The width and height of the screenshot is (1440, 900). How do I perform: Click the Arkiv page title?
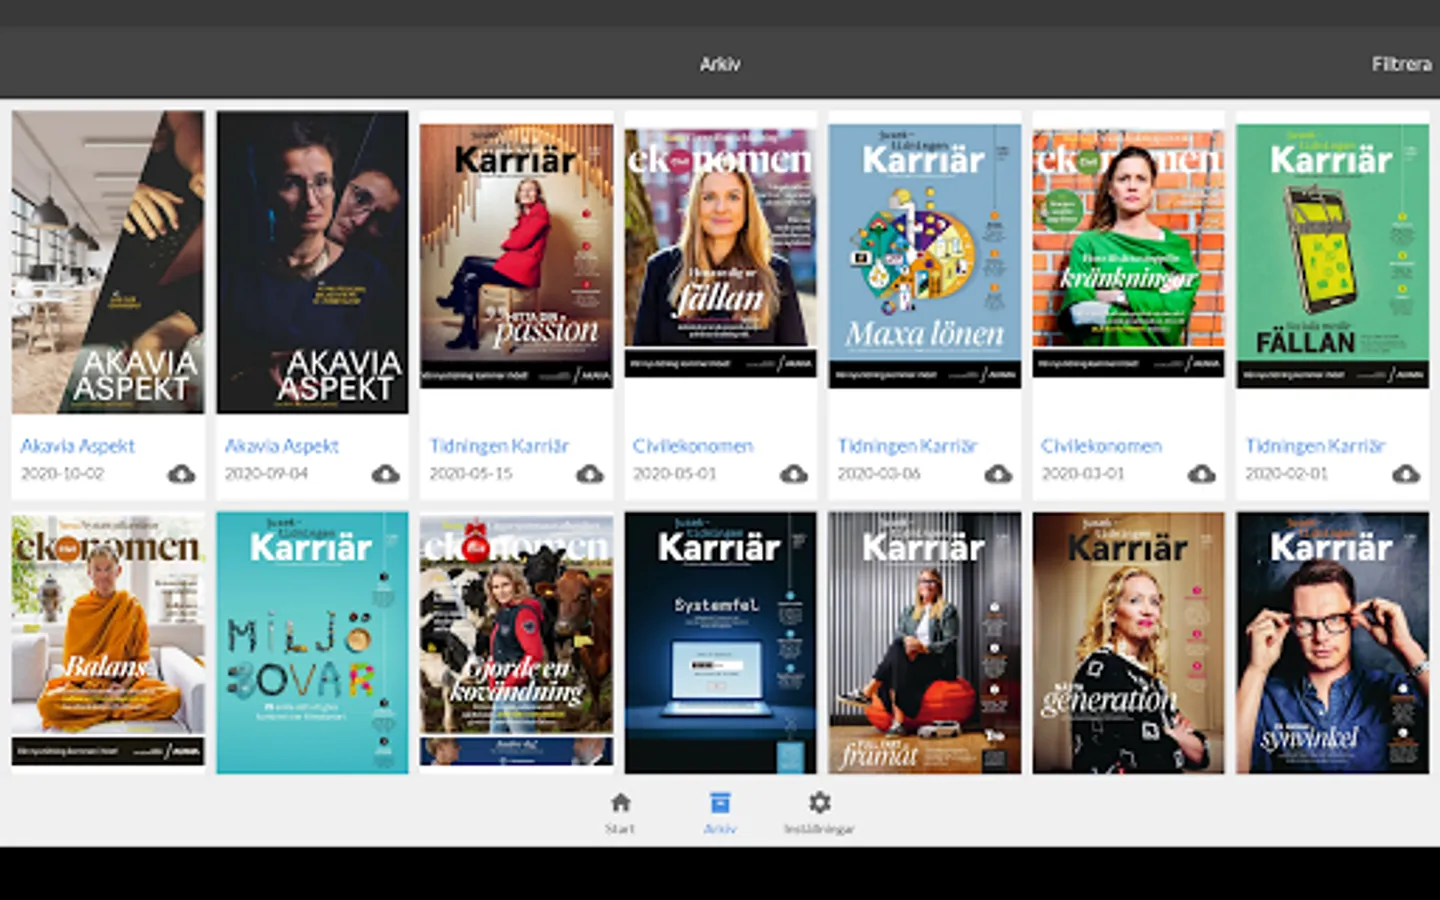point(720,64)
